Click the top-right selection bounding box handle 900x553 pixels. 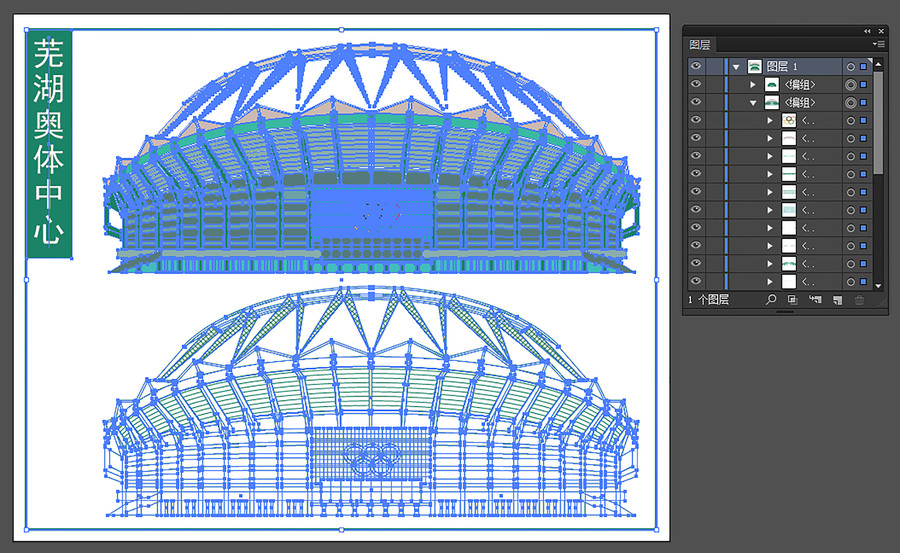pos(657,30)
